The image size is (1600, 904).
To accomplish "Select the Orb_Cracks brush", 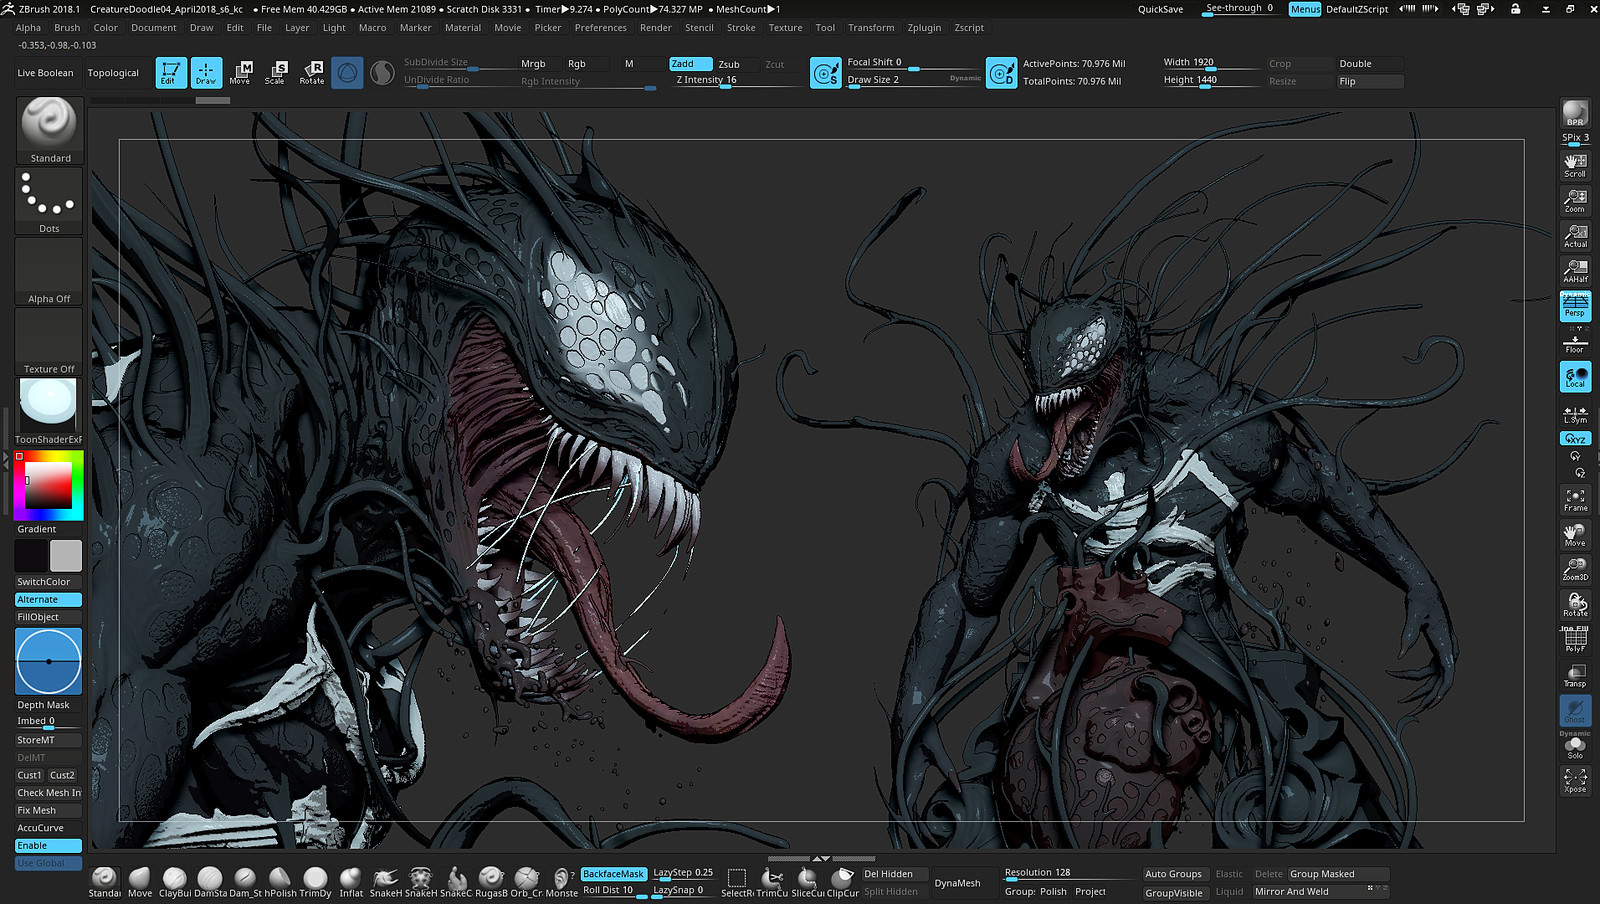I will 526,881.
